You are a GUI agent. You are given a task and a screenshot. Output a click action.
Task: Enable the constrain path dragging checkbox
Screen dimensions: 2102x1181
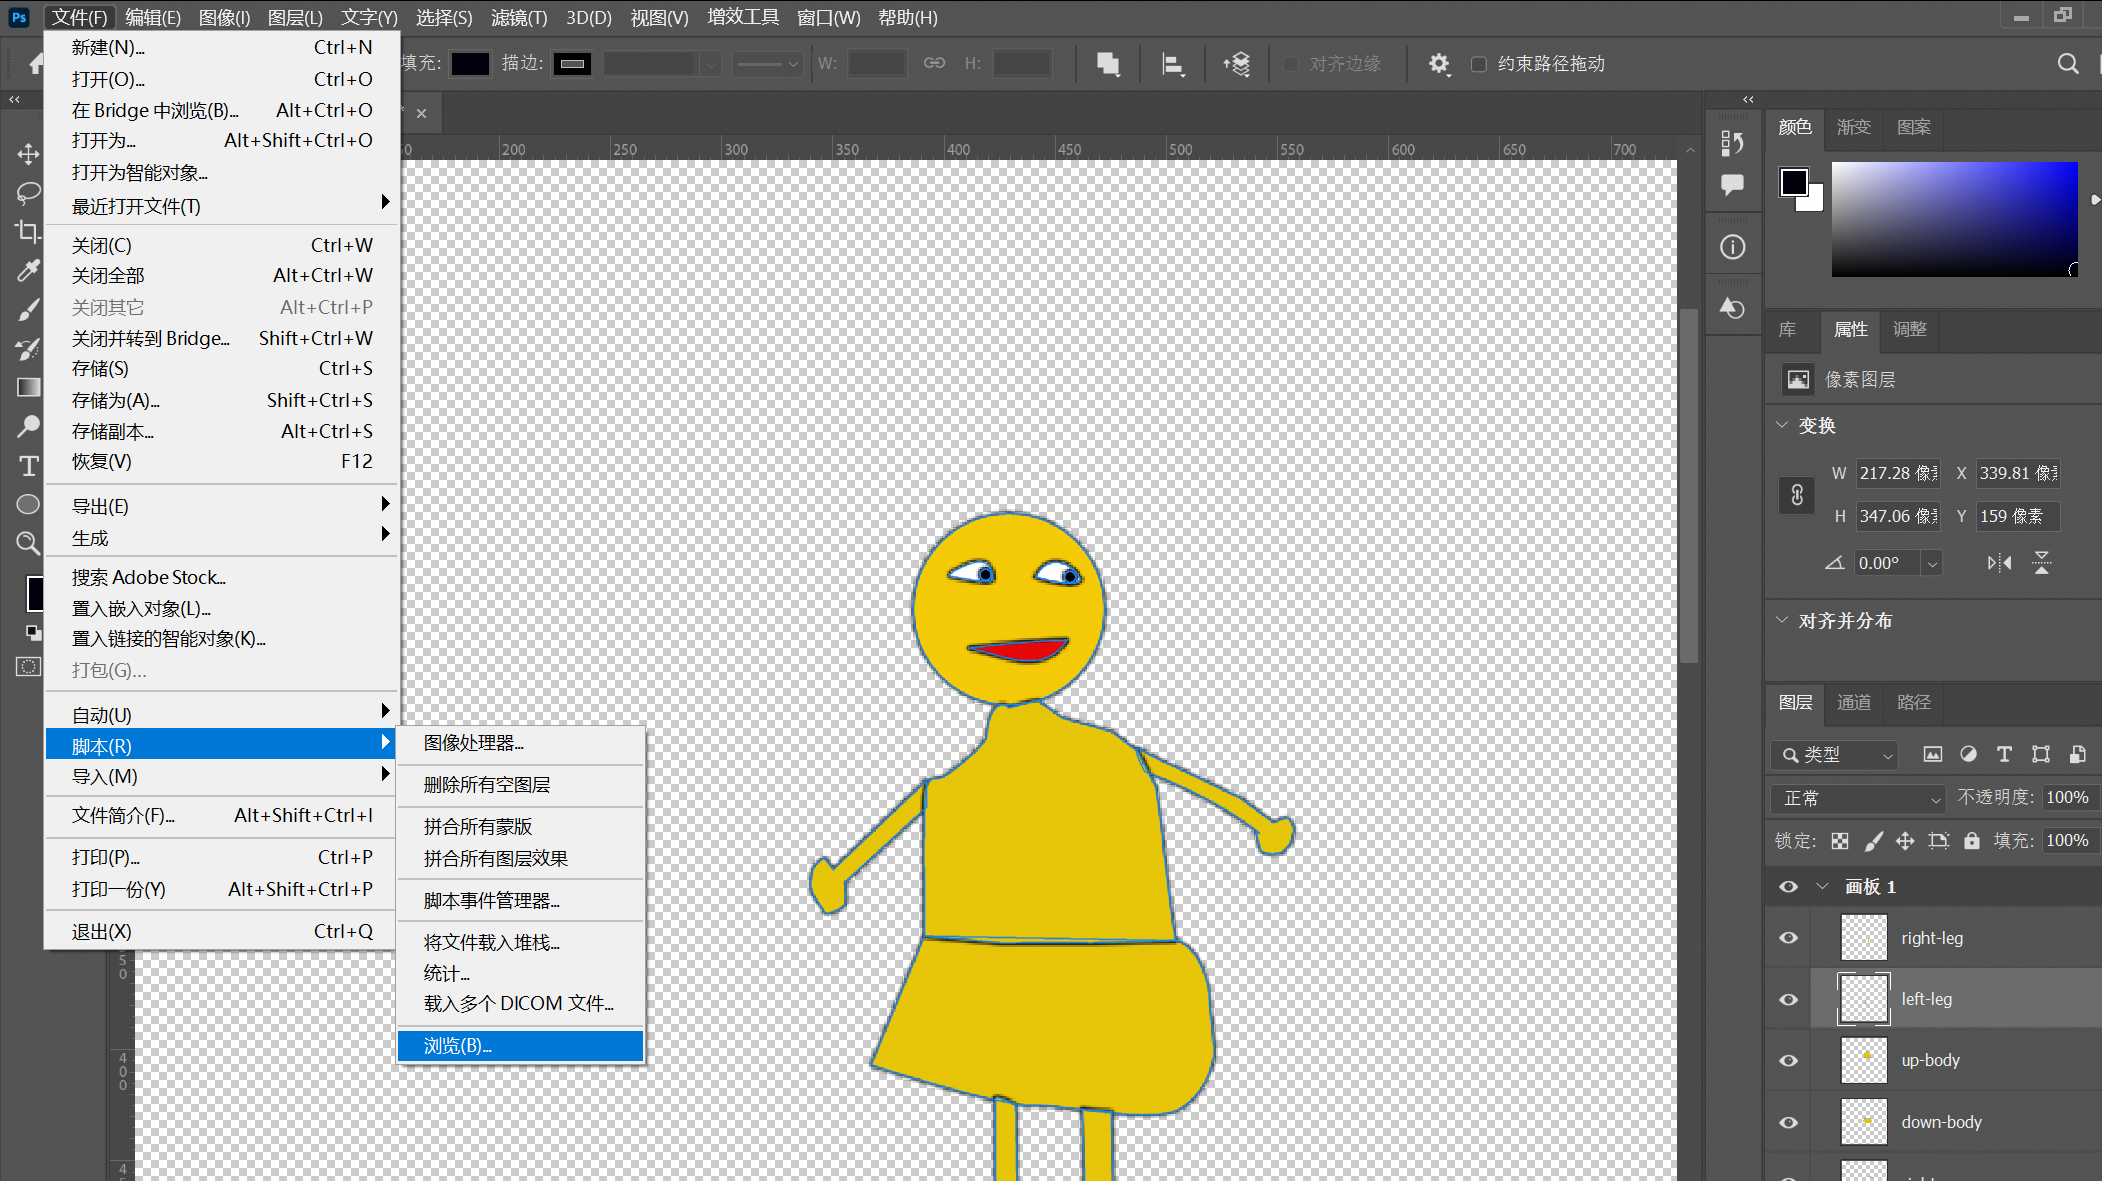coord(1479,64)
